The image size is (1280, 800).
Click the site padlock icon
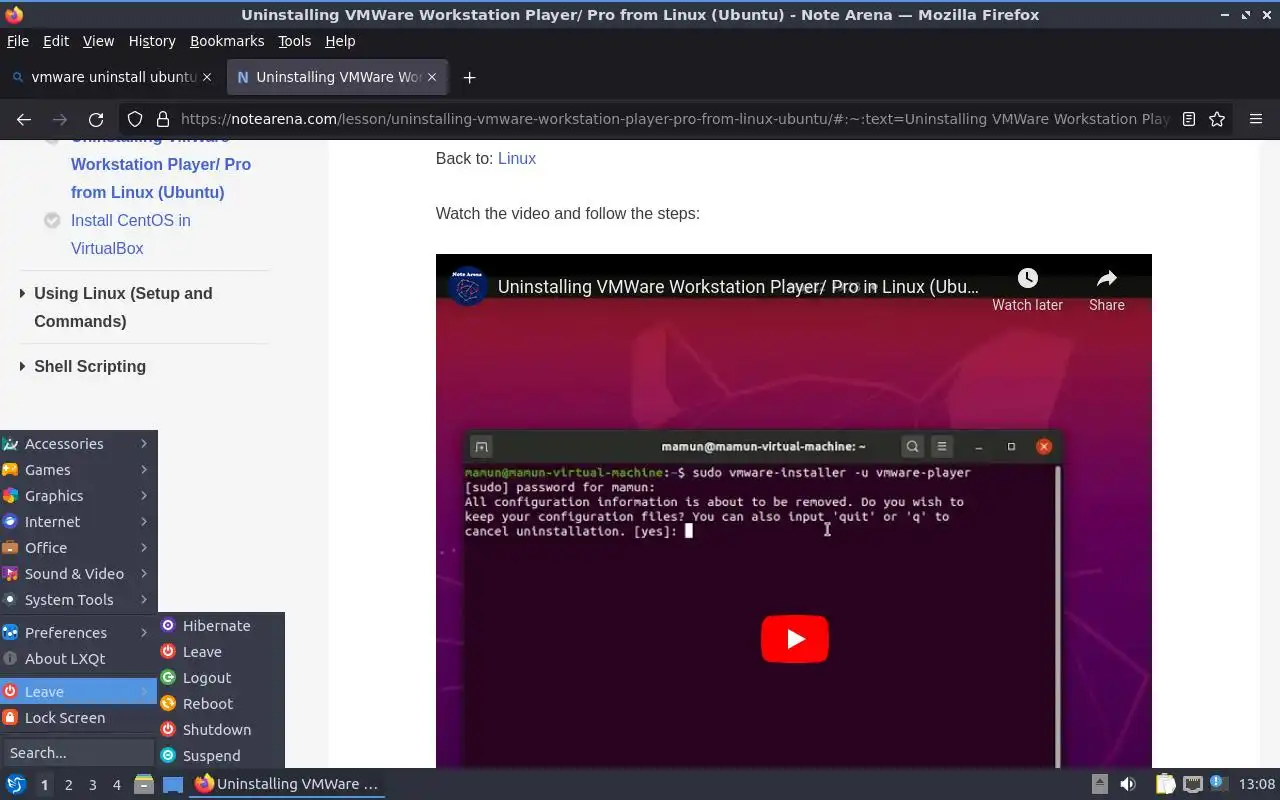point(162,119)
